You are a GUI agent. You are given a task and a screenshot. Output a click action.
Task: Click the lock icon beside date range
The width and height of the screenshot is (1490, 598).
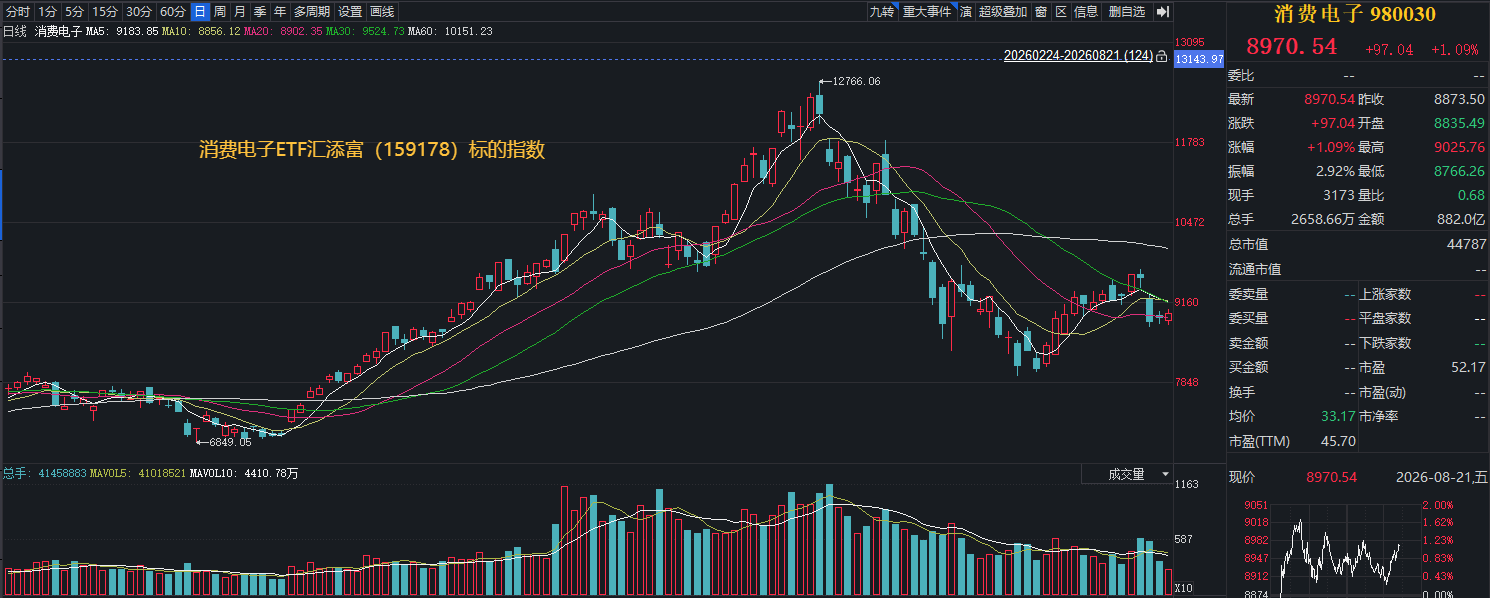click(x=1161, y=57)
